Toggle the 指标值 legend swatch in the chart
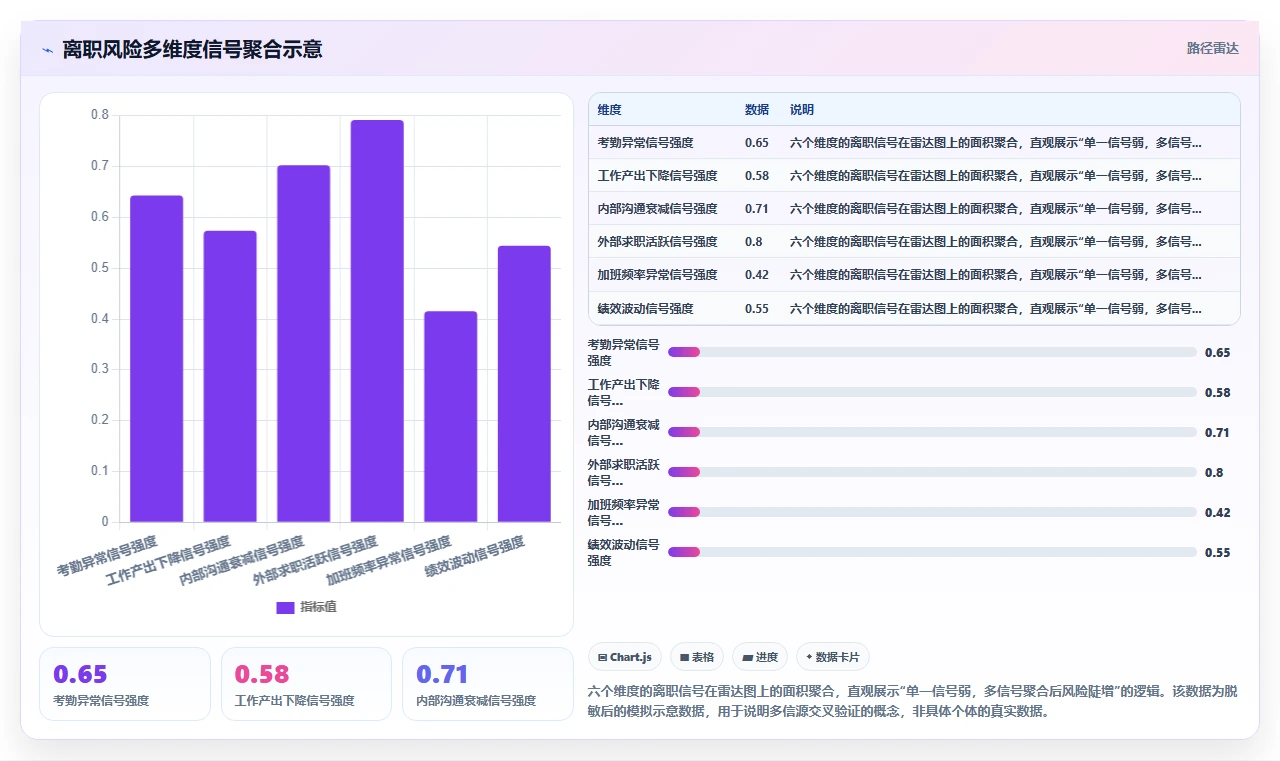Viewport: 1280px width, 761px height. click(x=285, y=607)
